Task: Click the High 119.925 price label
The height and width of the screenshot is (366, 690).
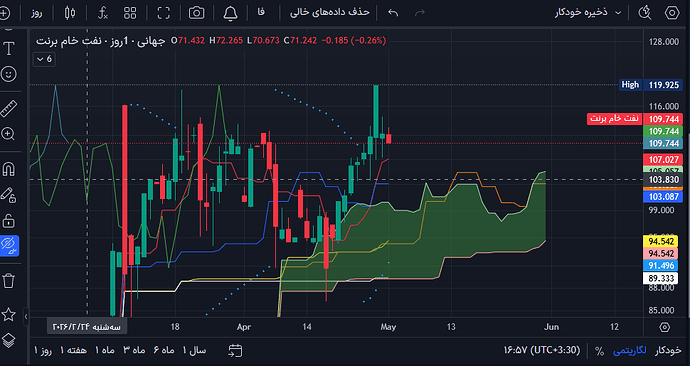Action: tap(650, 84)
